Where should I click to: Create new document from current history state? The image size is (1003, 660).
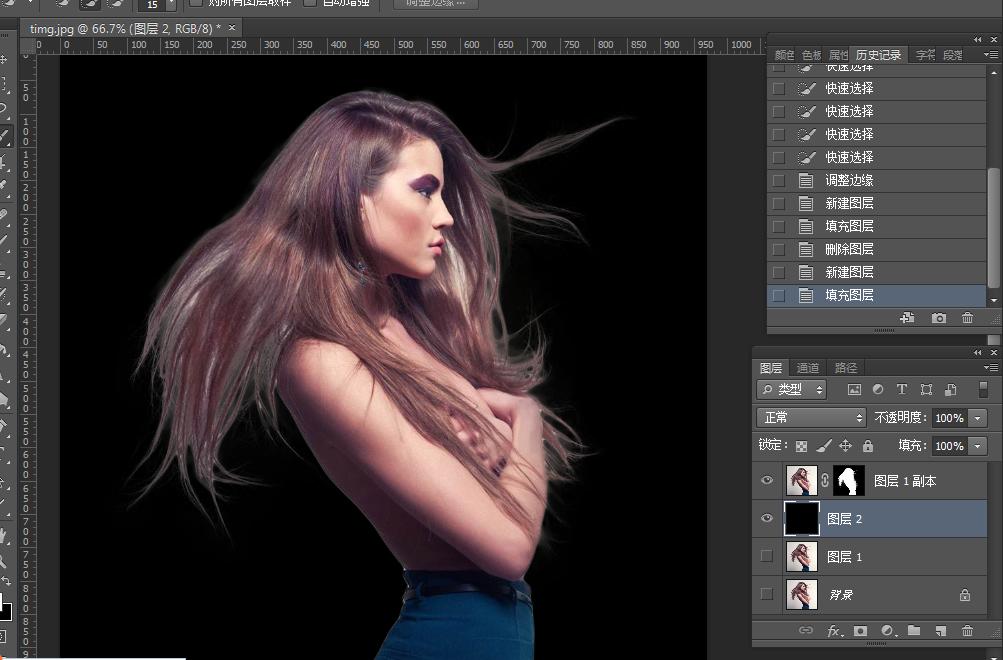[x=907, y=318]
